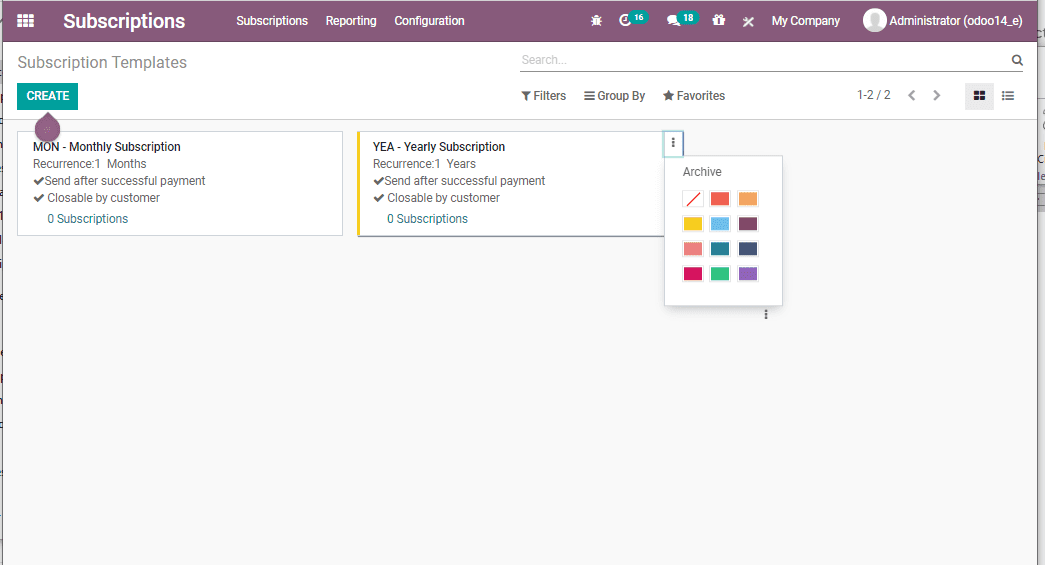Screen dimensions: 1045x565
Task: Open 0 Subscriptions link on Monthly card
Action: (87, 219)
